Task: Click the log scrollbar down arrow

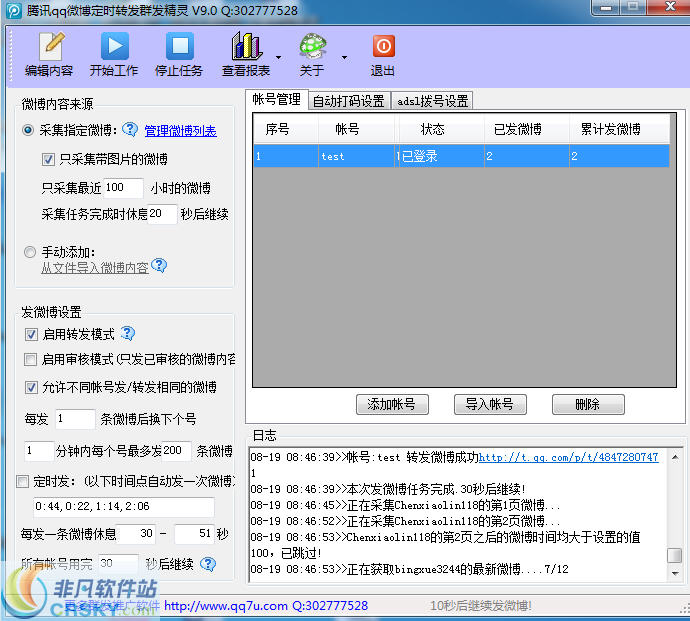Action: tap(675, 573)
